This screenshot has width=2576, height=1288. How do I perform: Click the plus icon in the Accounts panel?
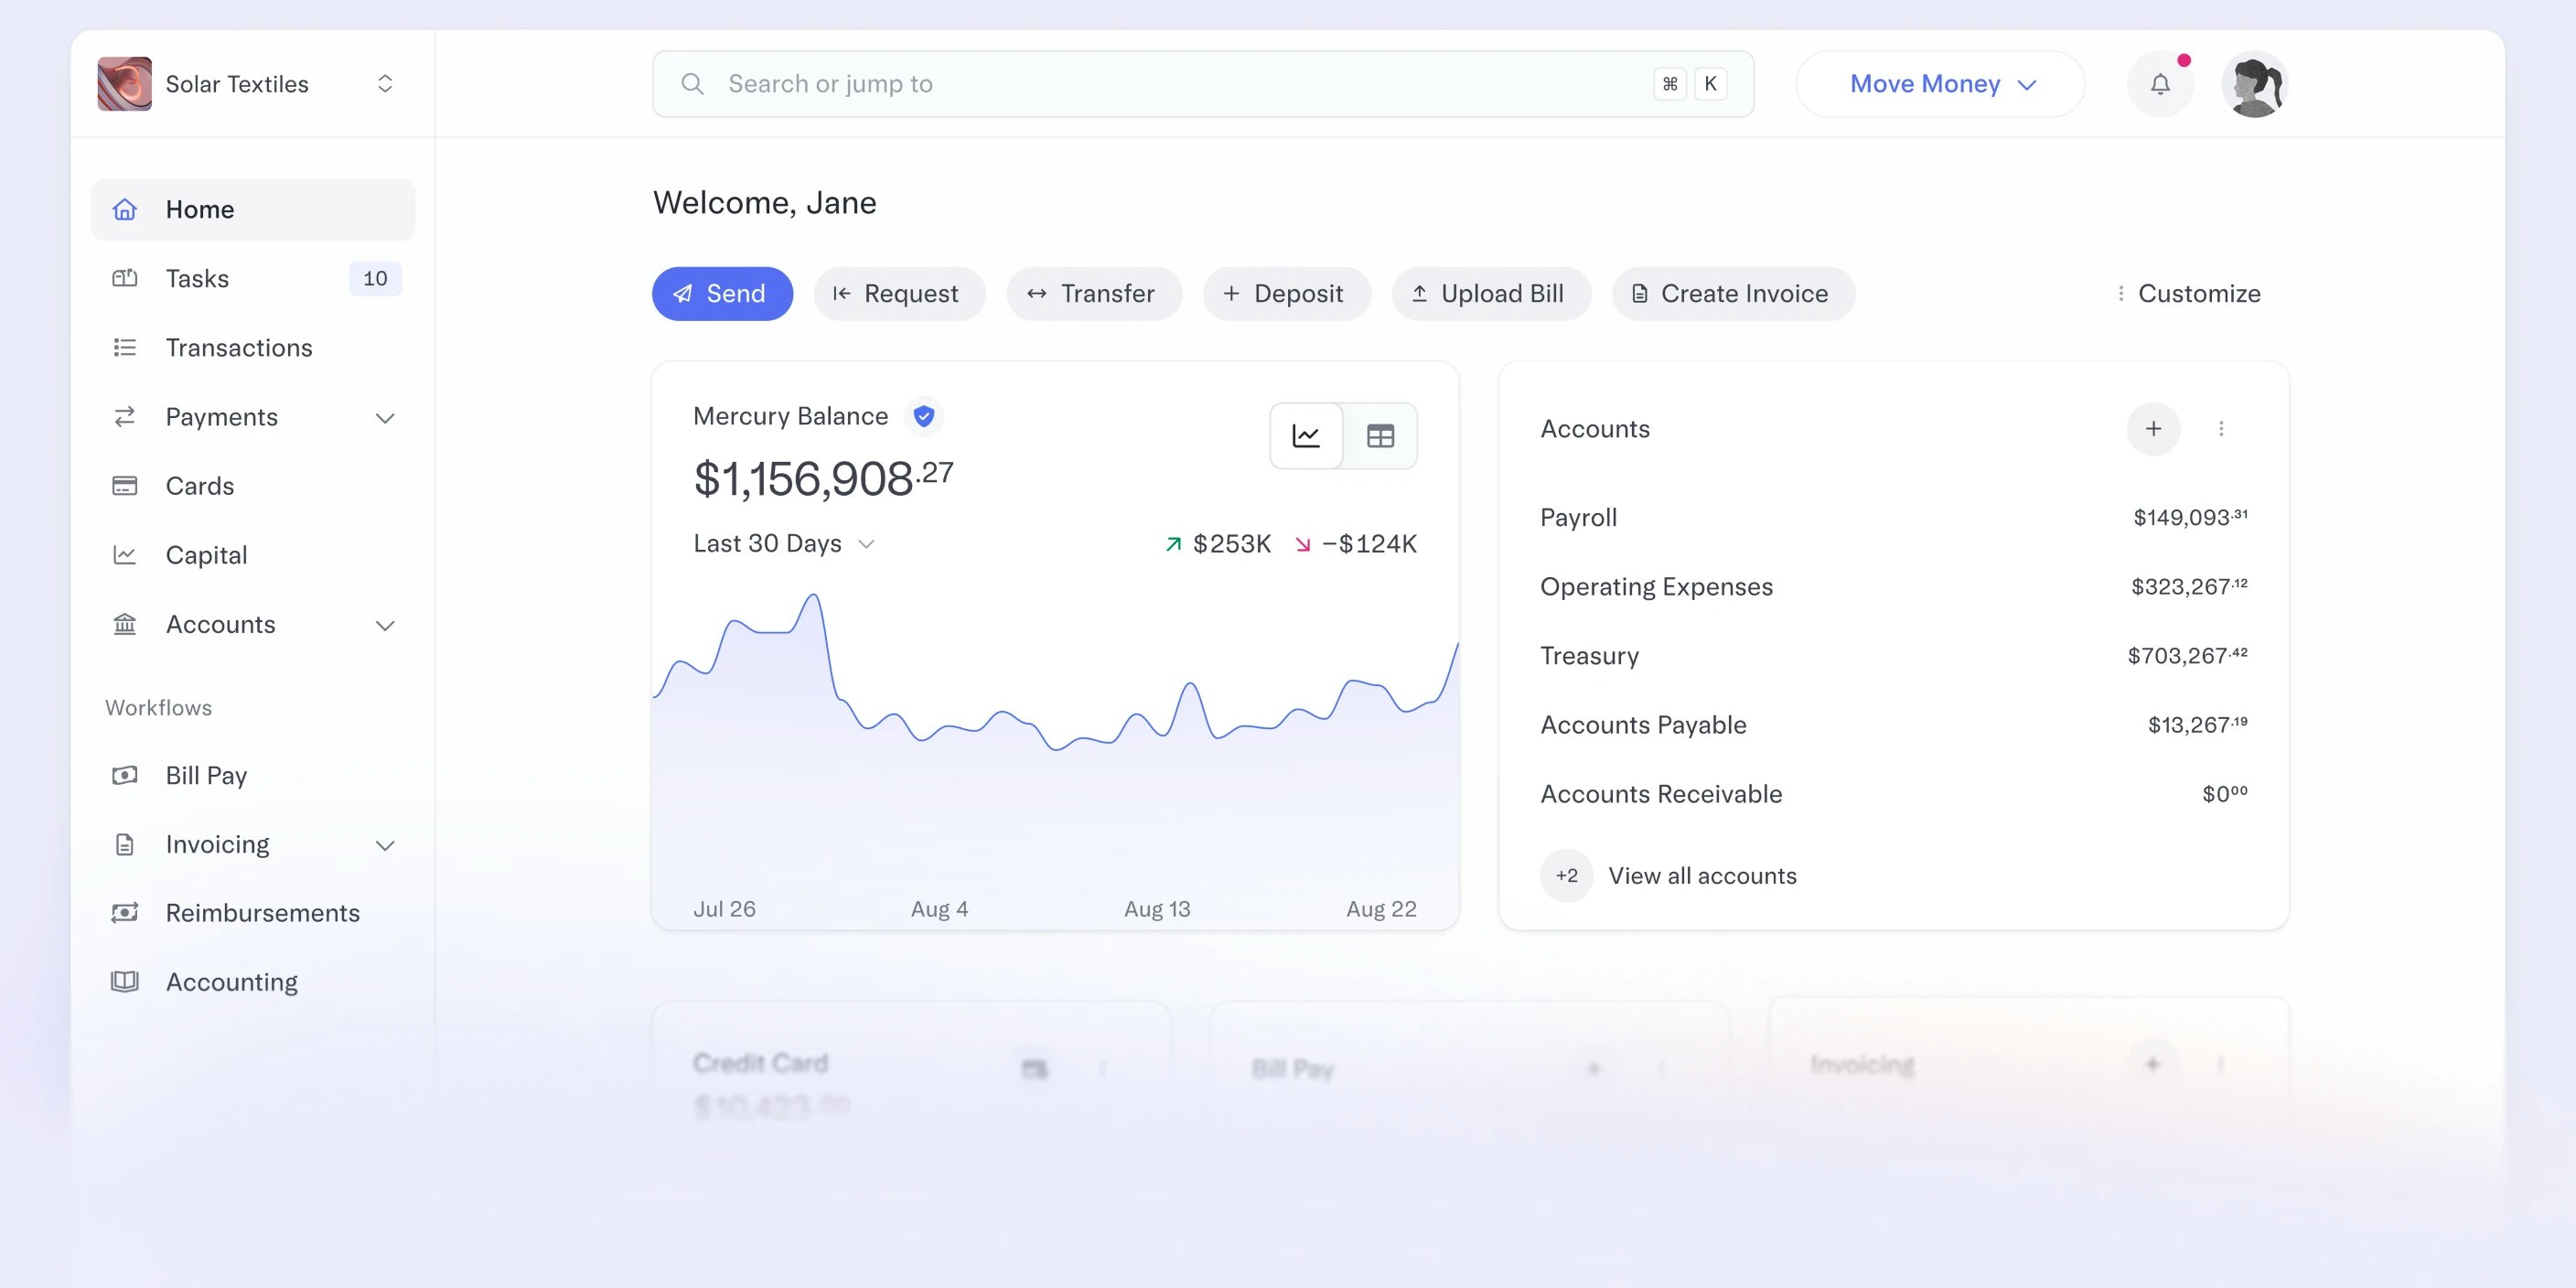click(2154, 428)
